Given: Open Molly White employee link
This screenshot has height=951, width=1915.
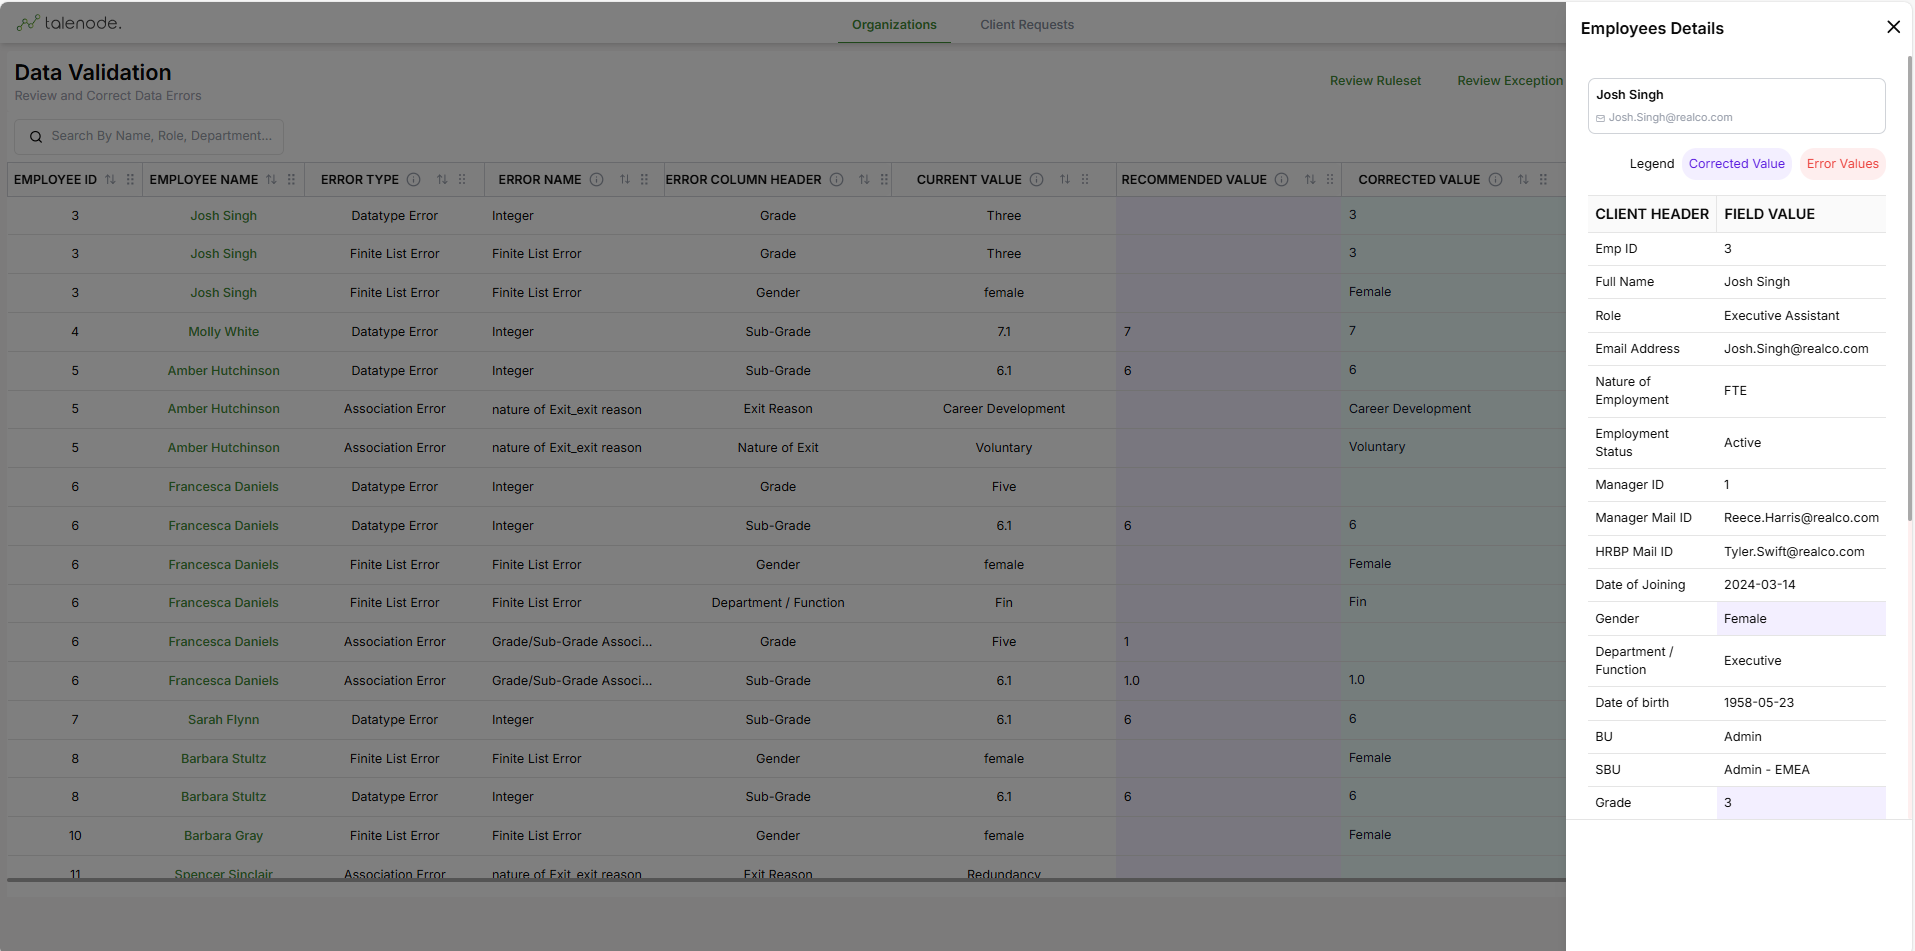Looking at the screenshot, I should (223, 332).
